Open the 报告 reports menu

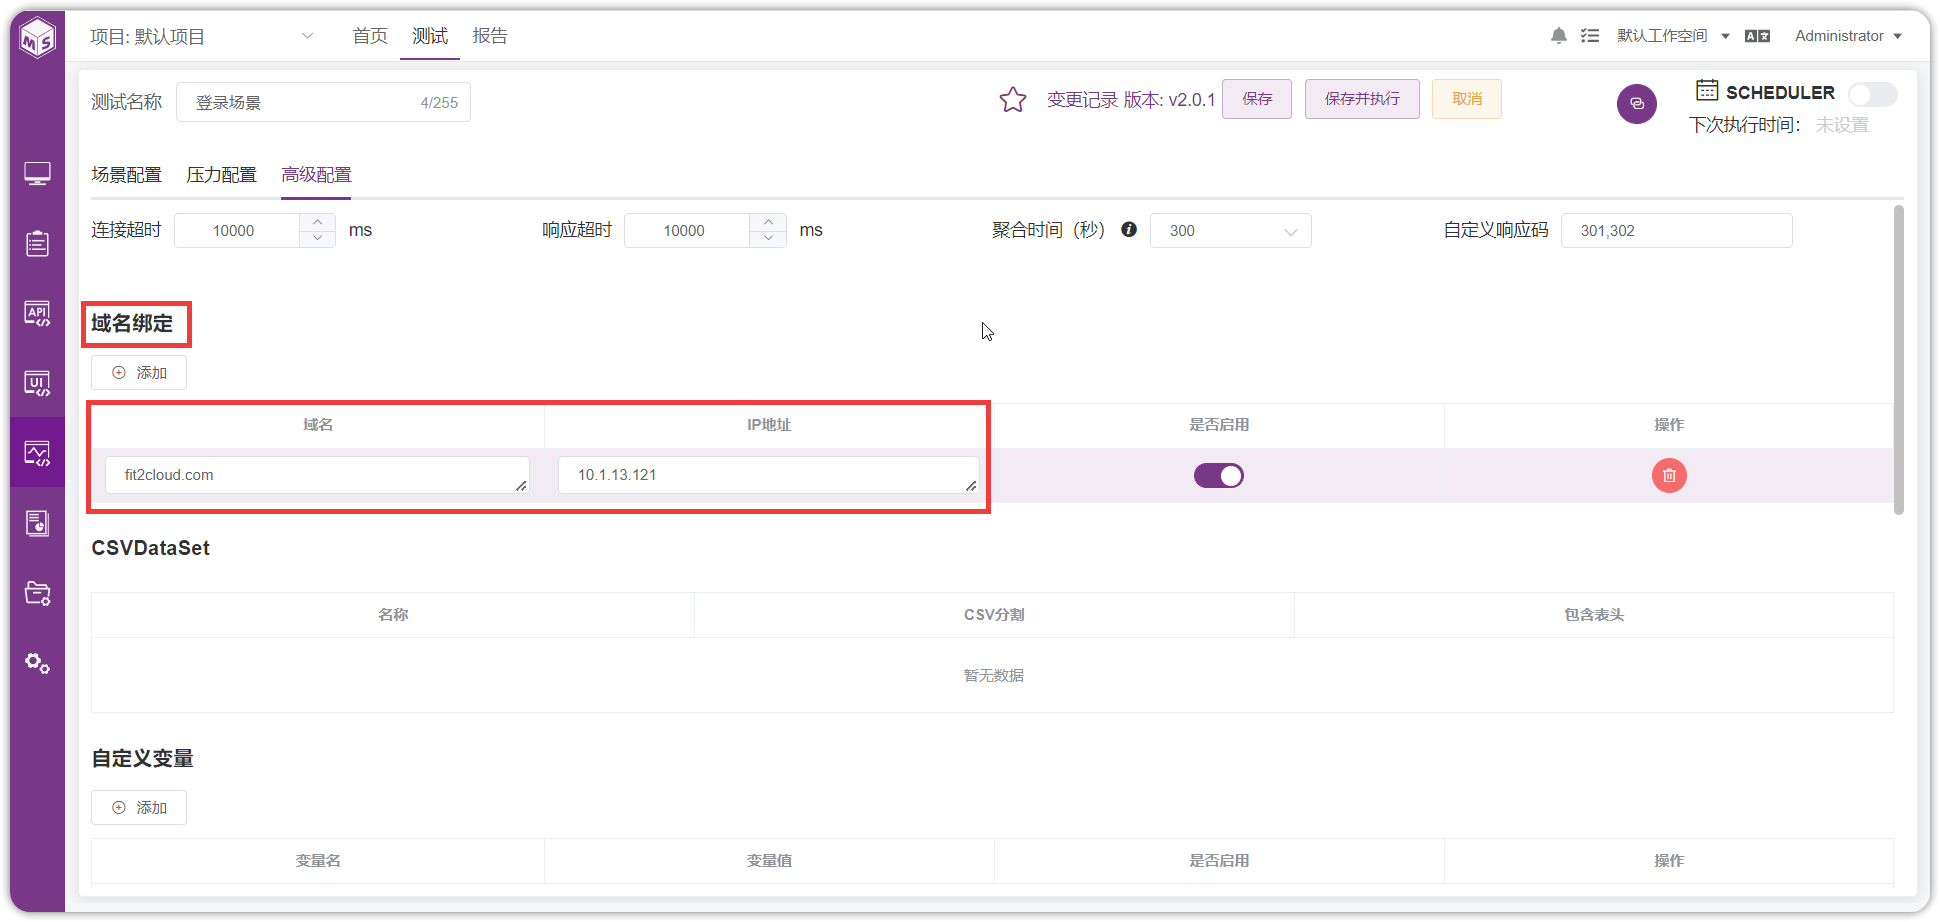(x=490, y=36)
